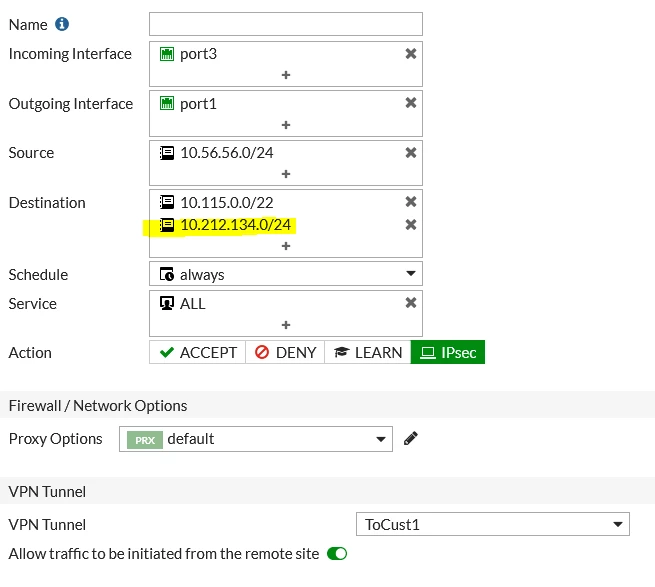Click the port3 interface icon
This screenshot has height=587, width=655.
[x=167, y=54]
